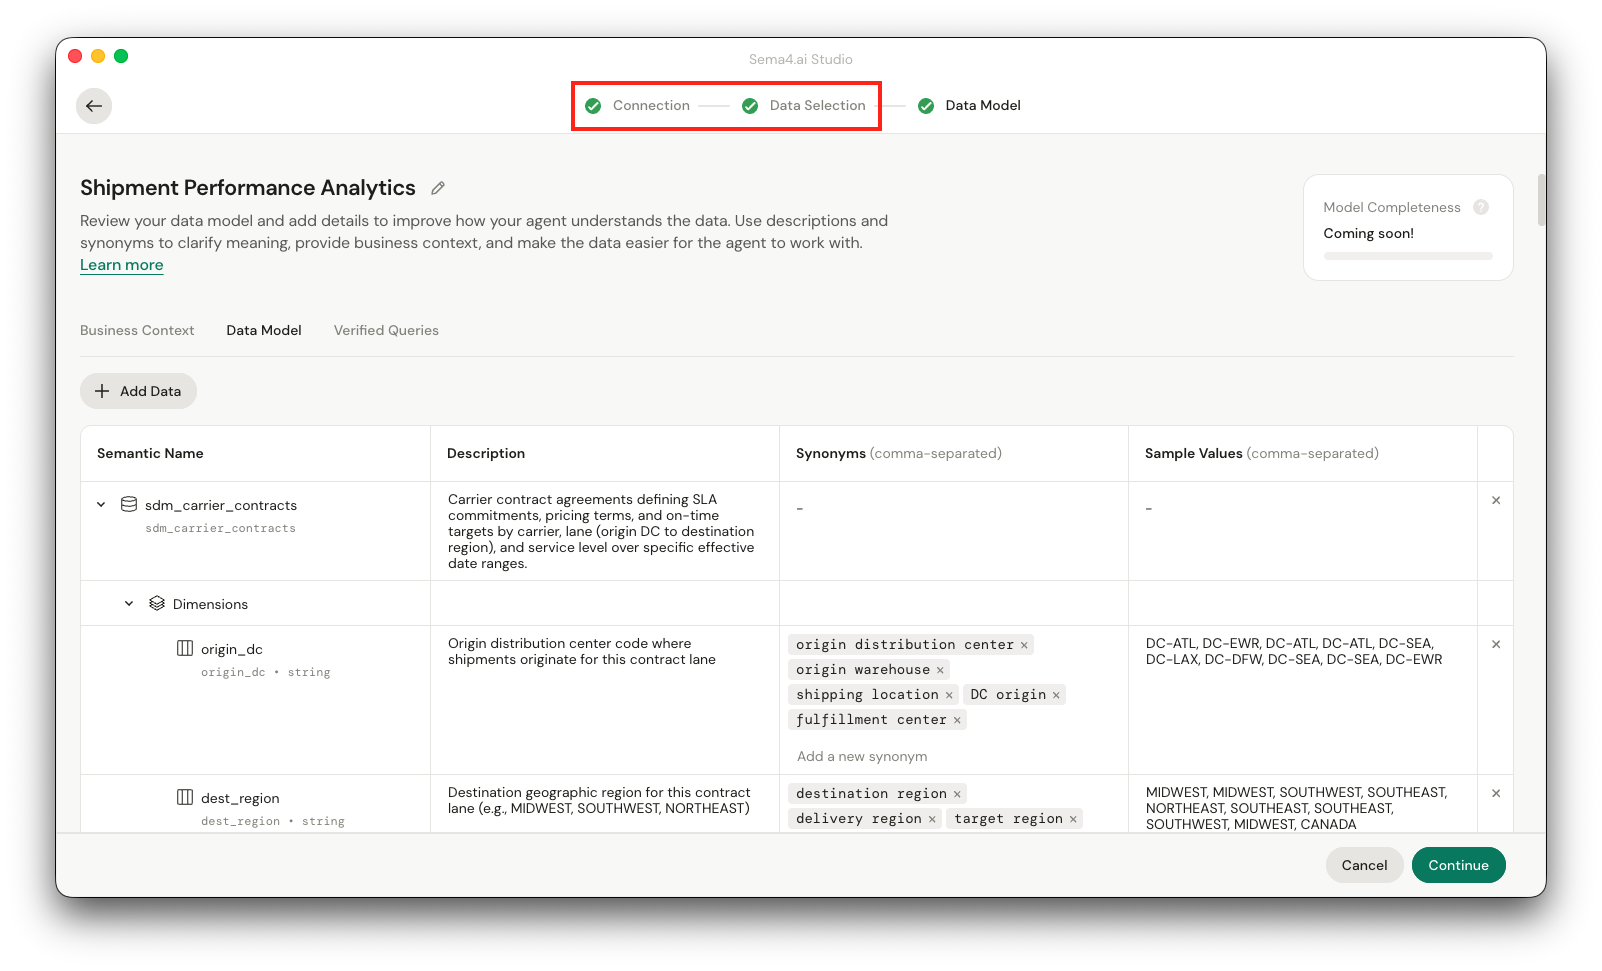Click the plus icon on Add Data
1602x971 pixels.
tap(103, 391)
